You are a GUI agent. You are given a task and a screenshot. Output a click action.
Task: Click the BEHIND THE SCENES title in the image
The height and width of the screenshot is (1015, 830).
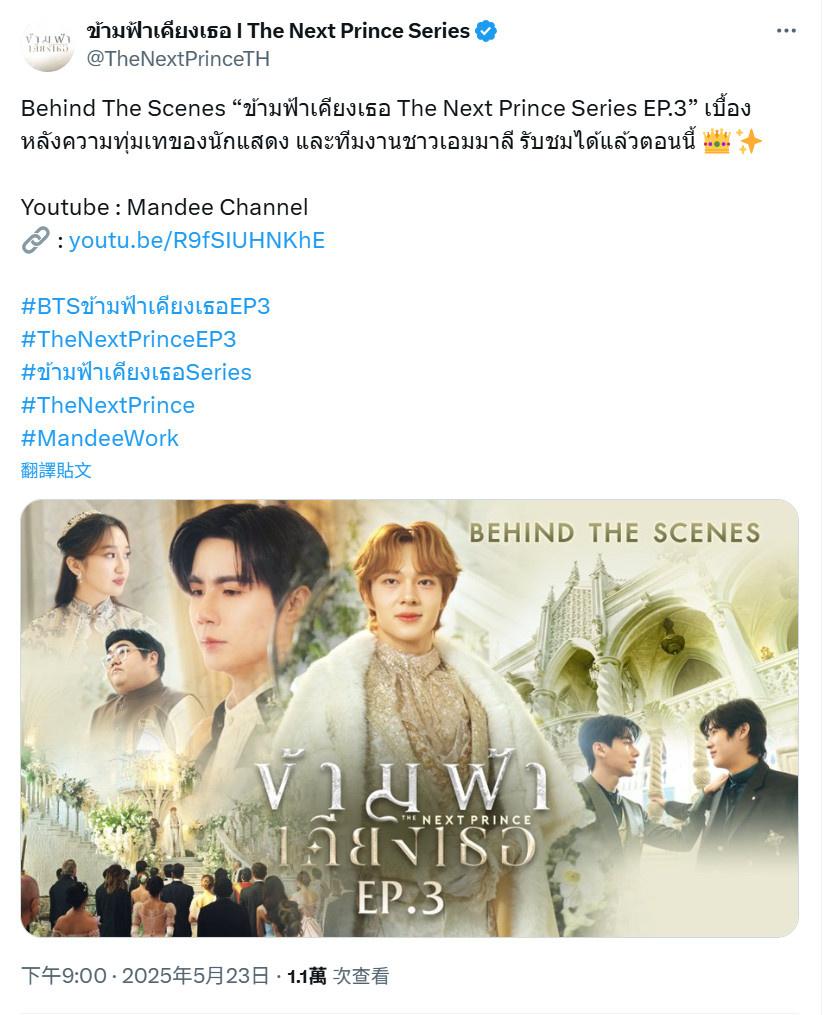[x=614, y=533]
